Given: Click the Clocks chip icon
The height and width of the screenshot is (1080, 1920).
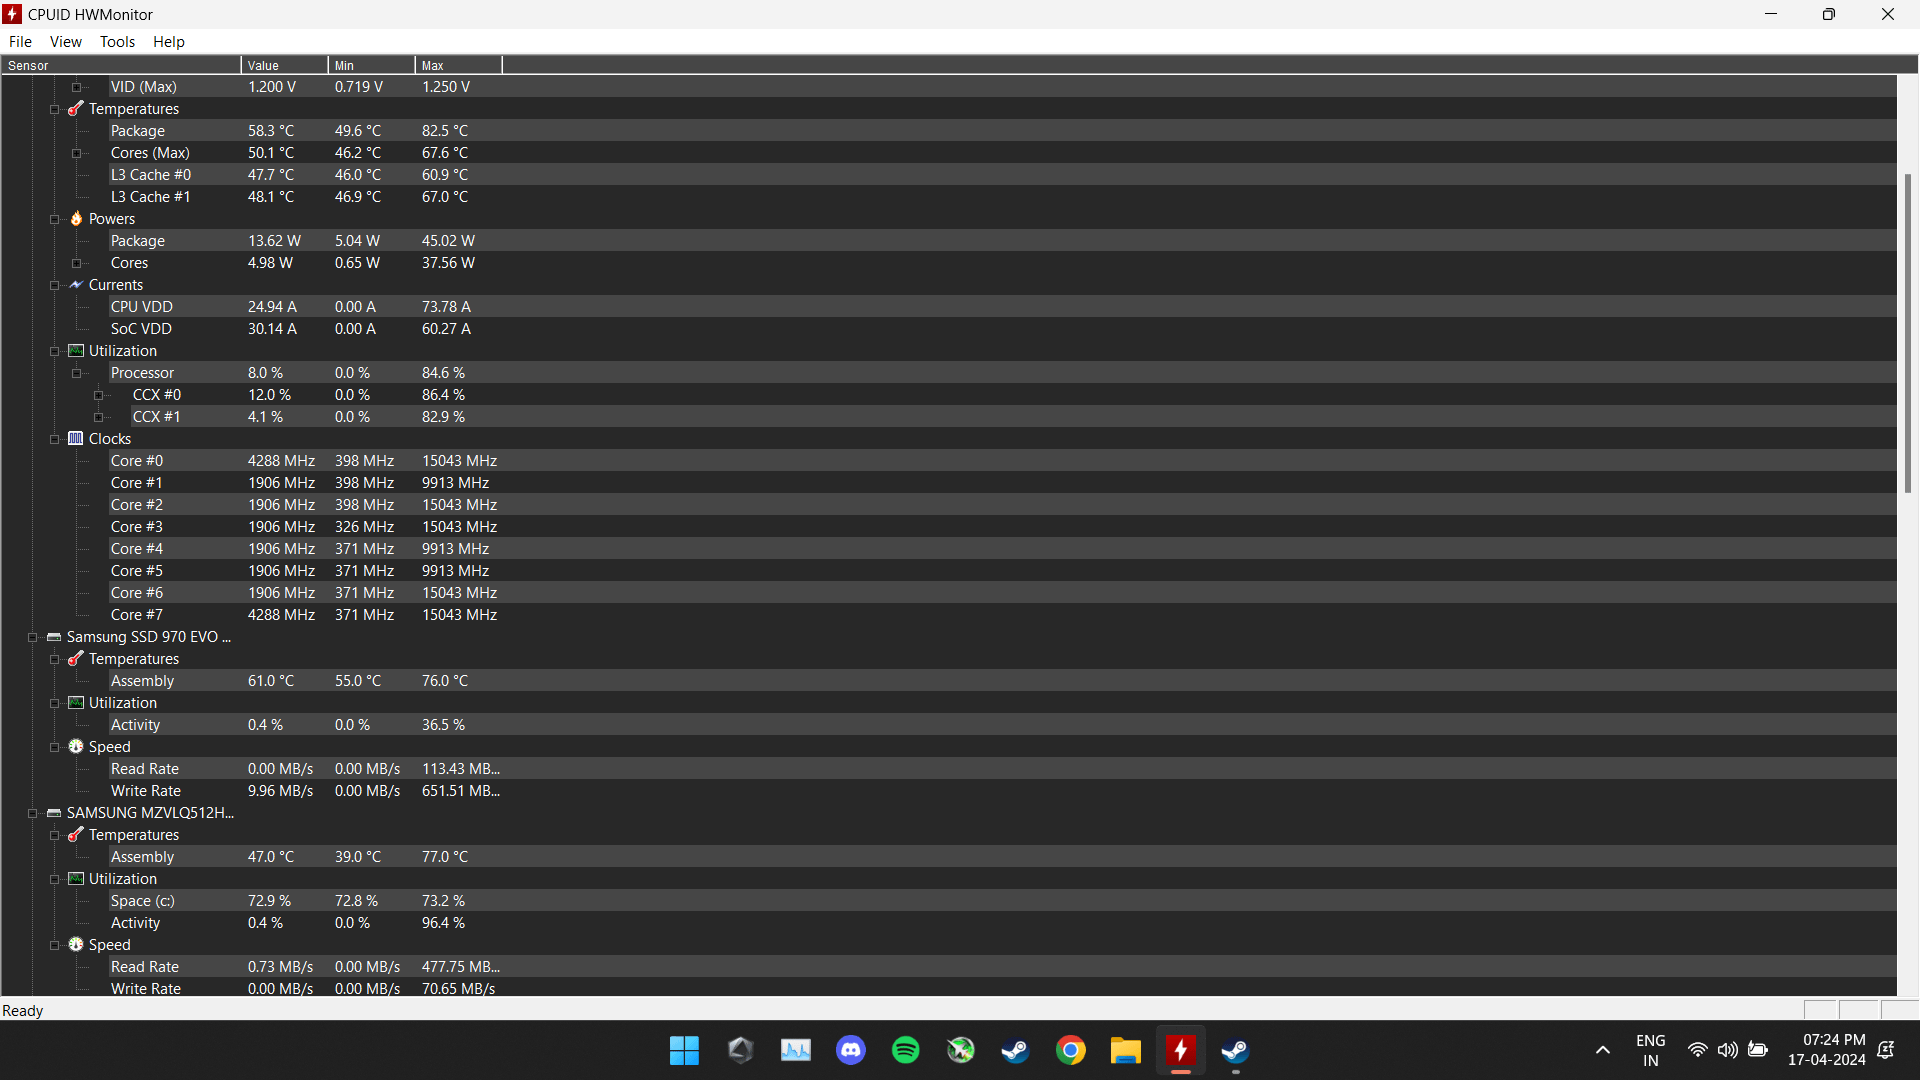Looking at the screenshot, I should (x=76, y=439).
